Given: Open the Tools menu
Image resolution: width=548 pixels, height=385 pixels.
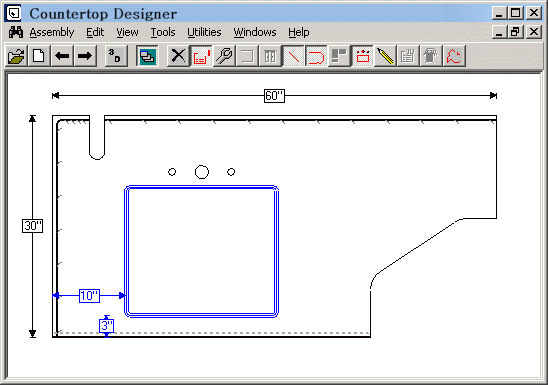Looking at the screenshot, I should point(163,32).
